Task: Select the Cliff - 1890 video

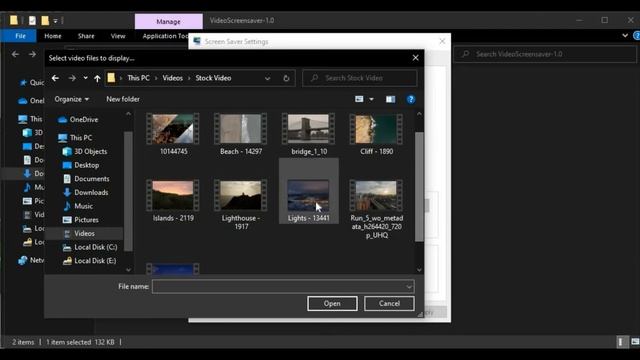Action: point(376,134)
